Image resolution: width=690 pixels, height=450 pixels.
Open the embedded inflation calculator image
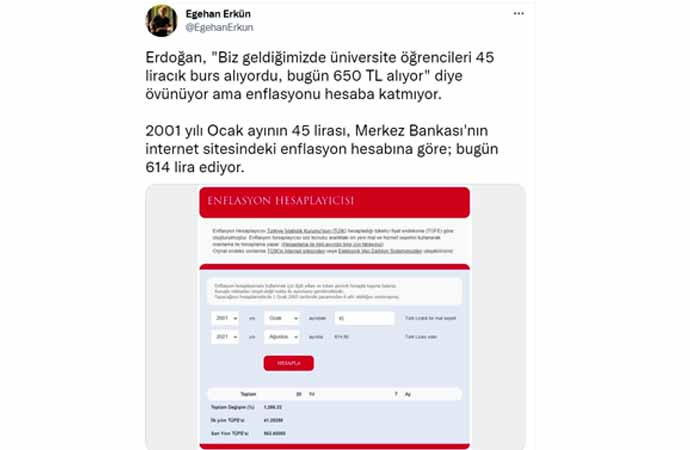(335, 317)
